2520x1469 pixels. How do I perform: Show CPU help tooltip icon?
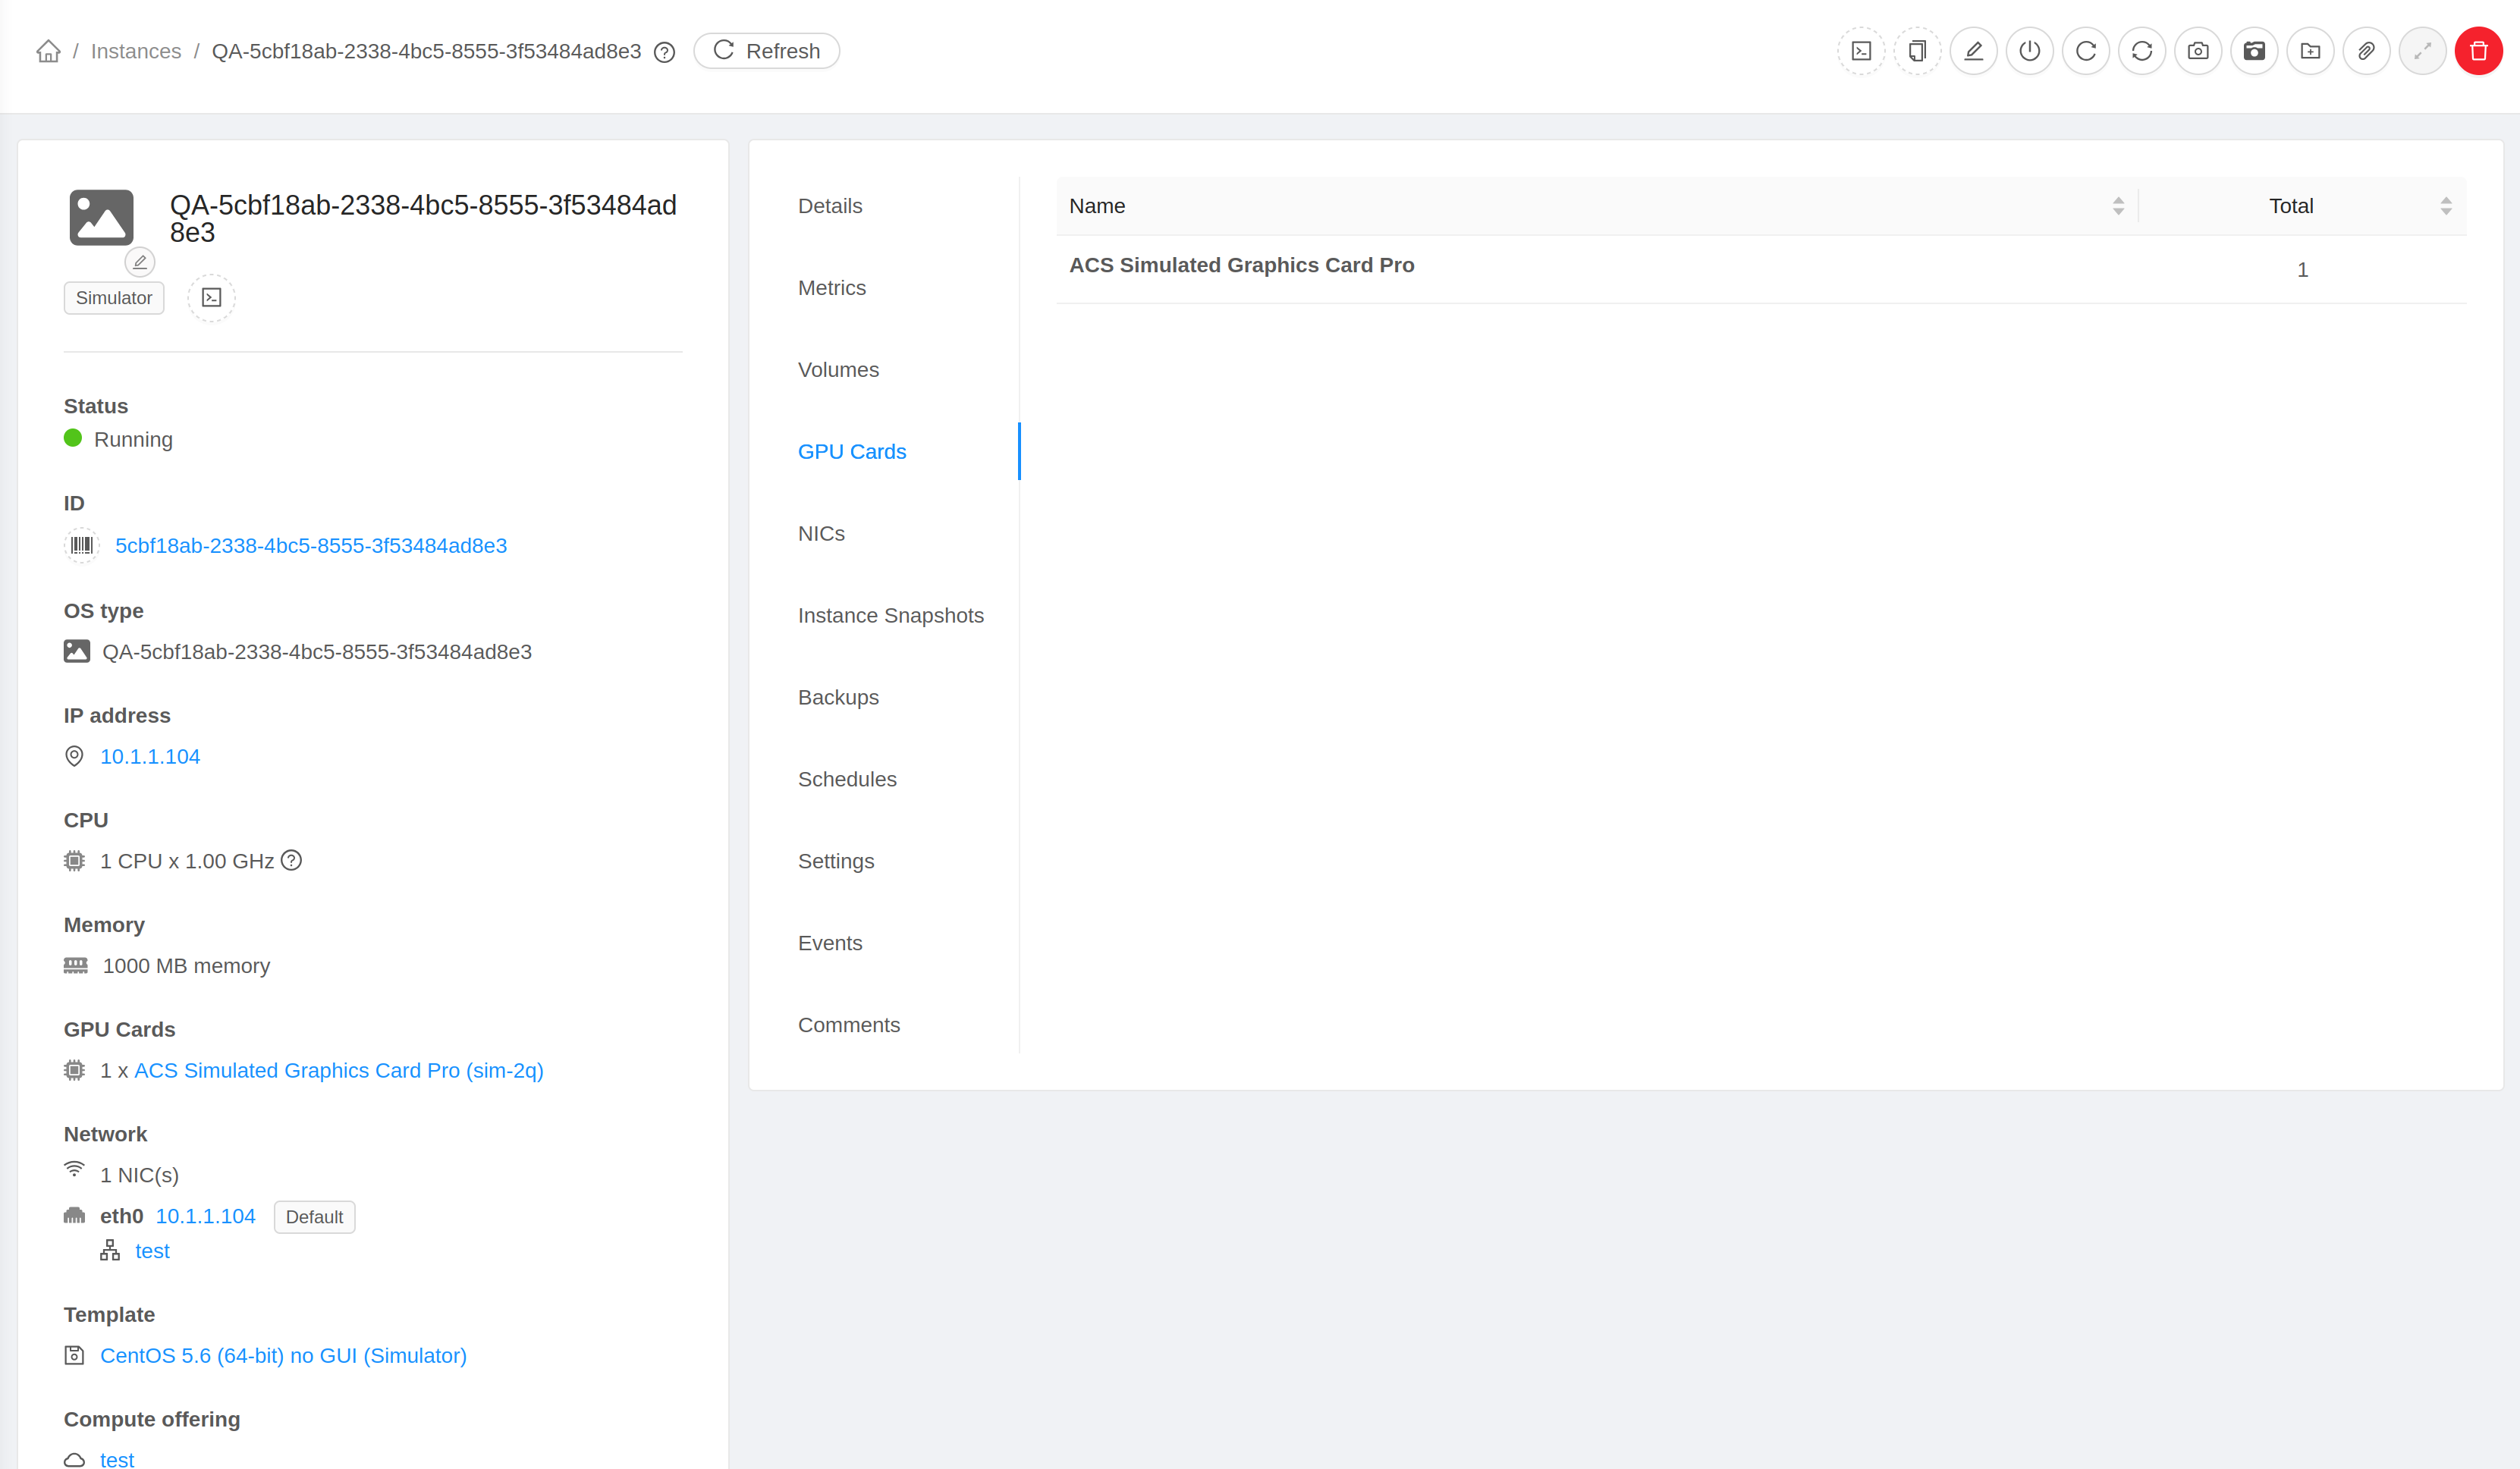(x=291, y=861)
